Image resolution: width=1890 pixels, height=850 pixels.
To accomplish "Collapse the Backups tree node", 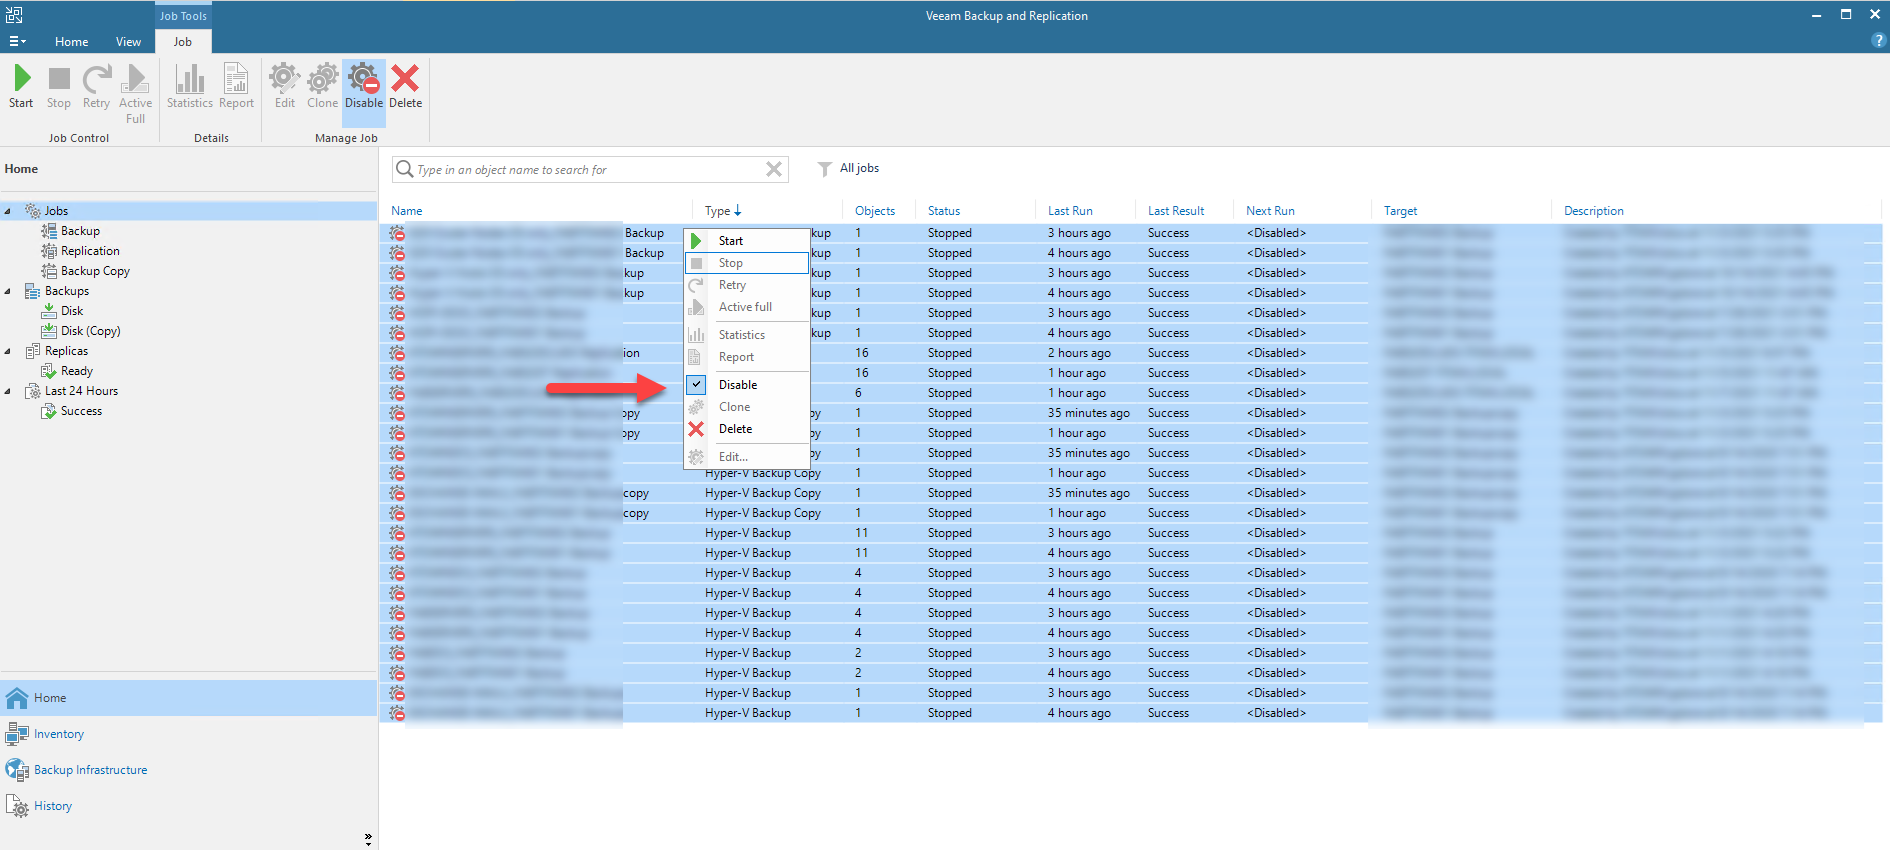I will [8, 291].
